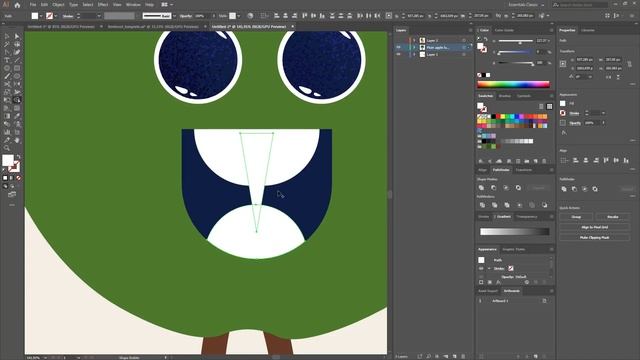Screen dimensions: 640x360
Task: Open the Align To dropdown in Properties
Action: (564, 160)
